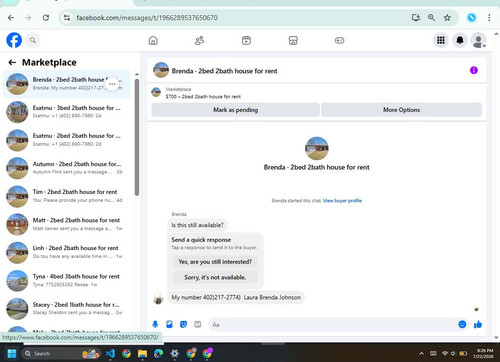Open the zoom magnifier in address bar
This screenshot has width=500, height=362.
[x=431, y=18]
